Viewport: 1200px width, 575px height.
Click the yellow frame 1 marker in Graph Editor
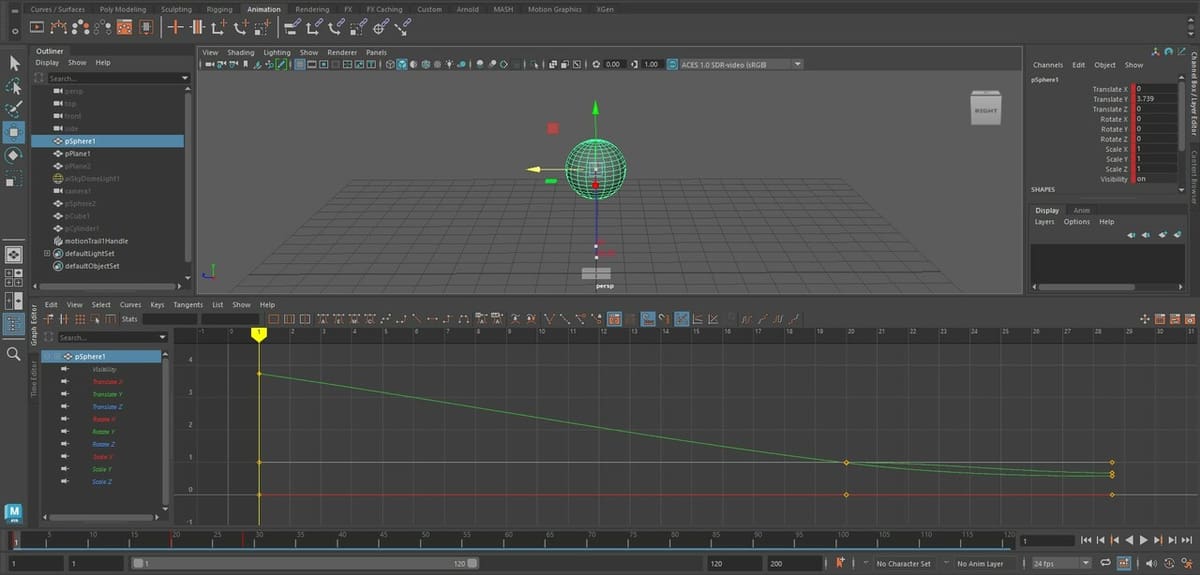(259, 333)
